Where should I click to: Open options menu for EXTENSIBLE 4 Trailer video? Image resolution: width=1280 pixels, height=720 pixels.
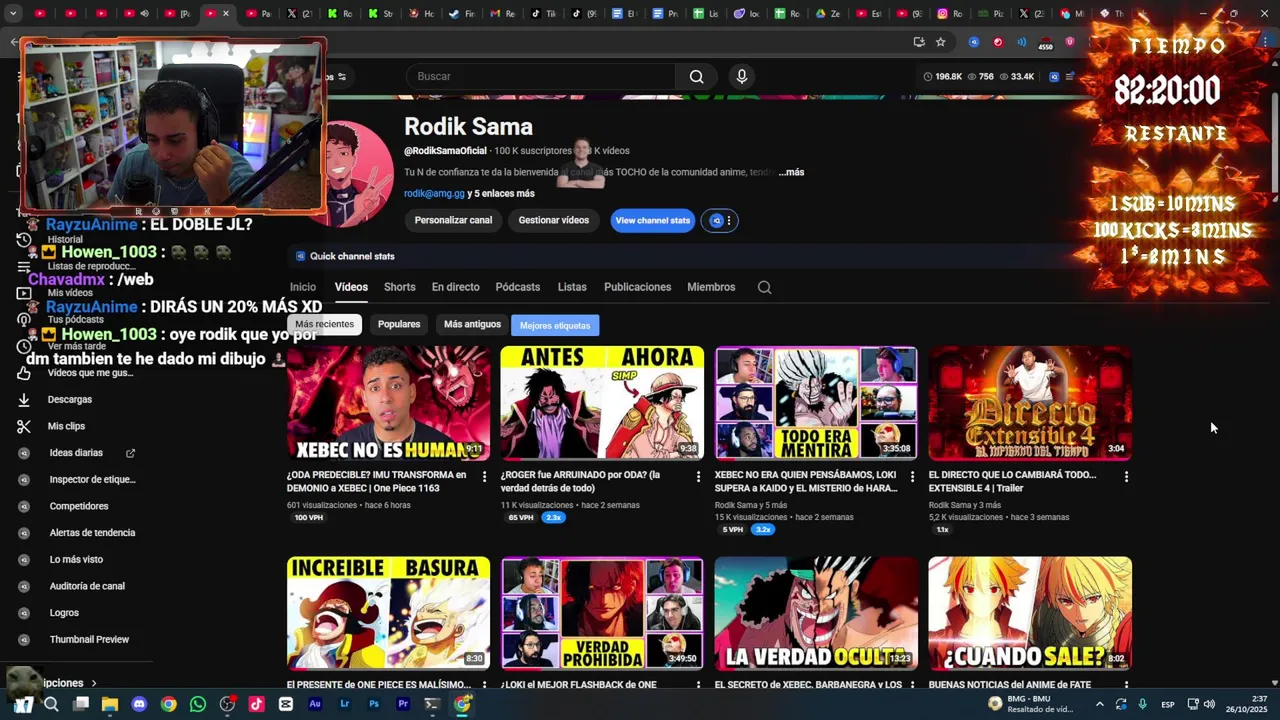1126,477
